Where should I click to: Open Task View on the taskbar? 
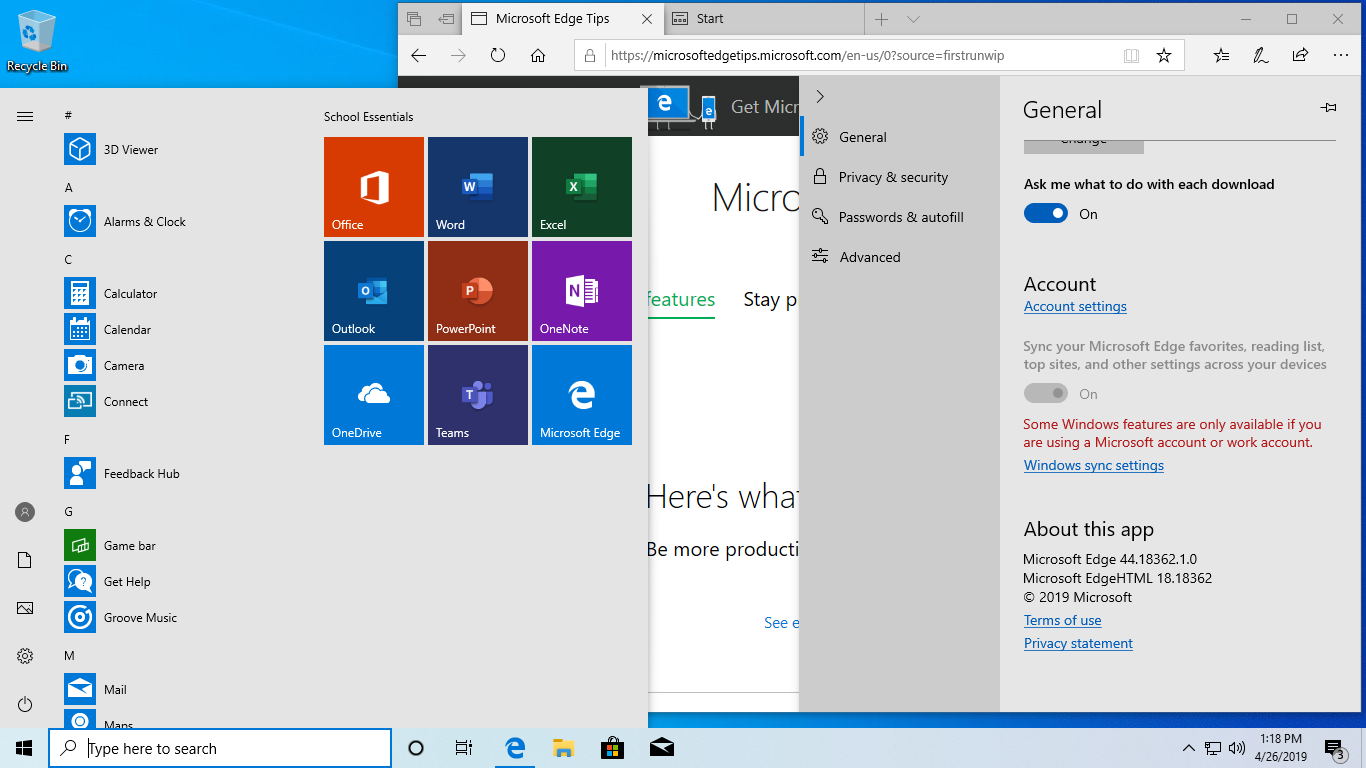464,748
